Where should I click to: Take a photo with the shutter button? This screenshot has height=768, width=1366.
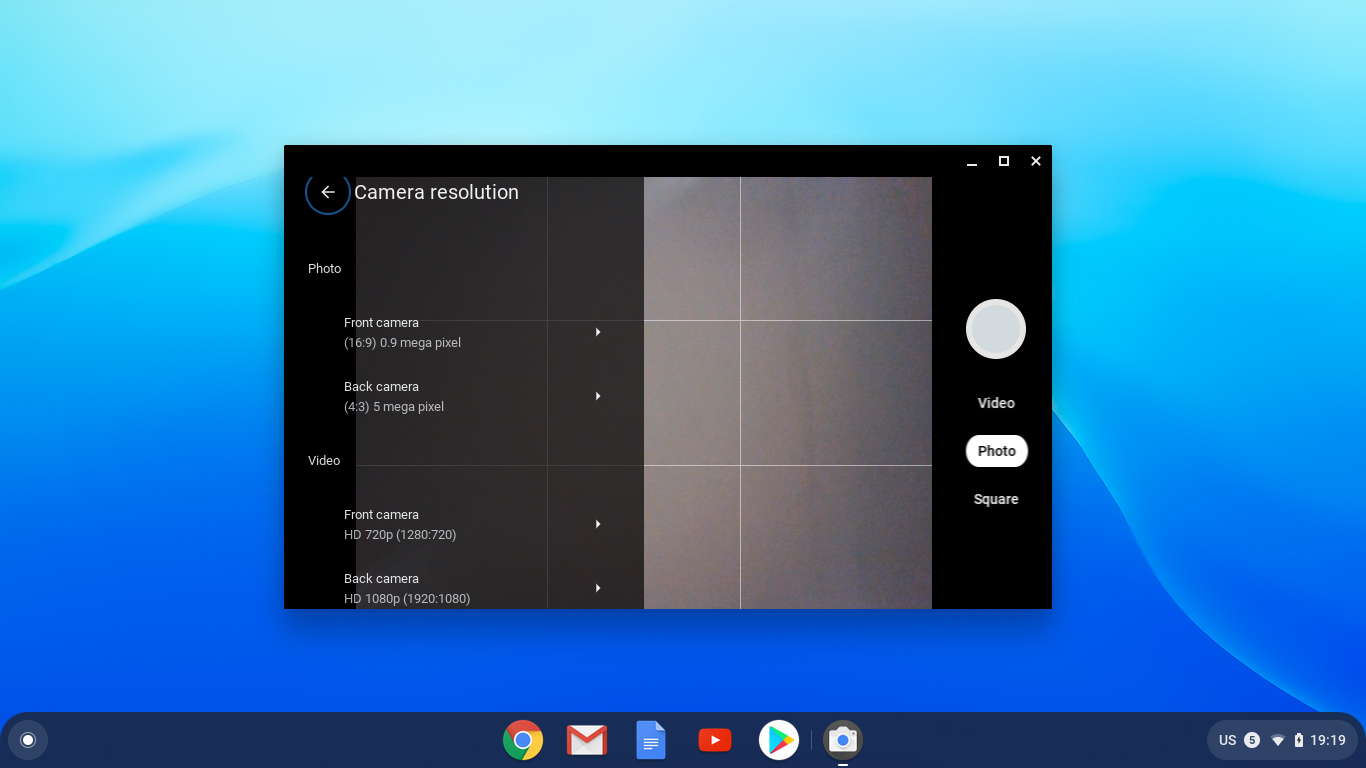tap(996, 329)
